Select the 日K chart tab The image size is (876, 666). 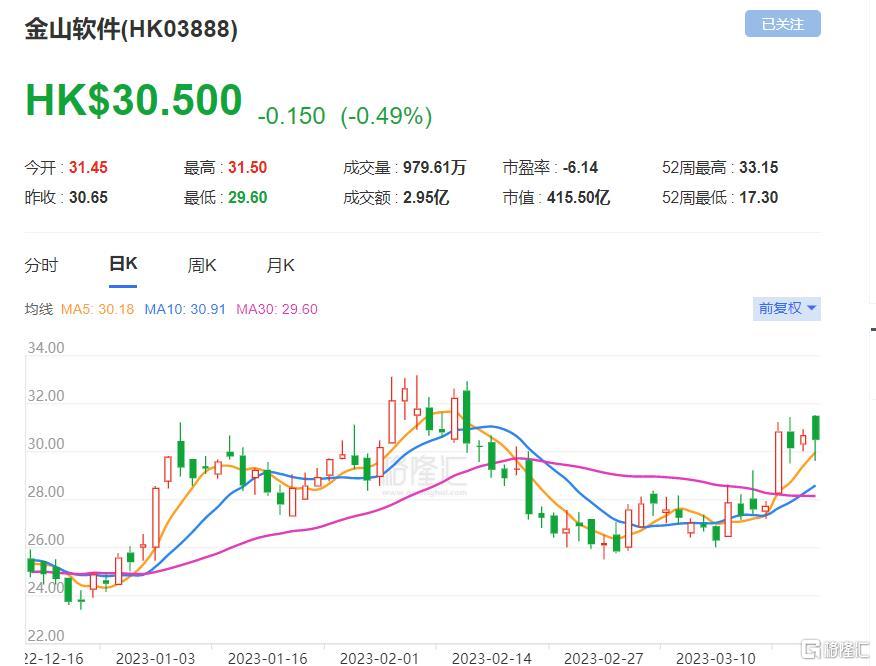coord(123,264)
